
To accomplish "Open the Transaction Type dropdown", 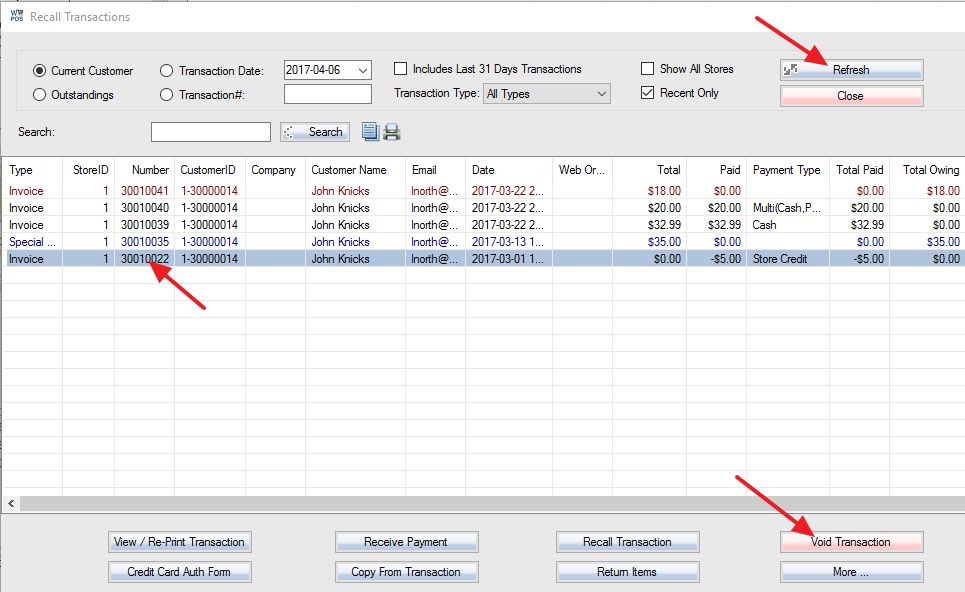I will 601,93.
